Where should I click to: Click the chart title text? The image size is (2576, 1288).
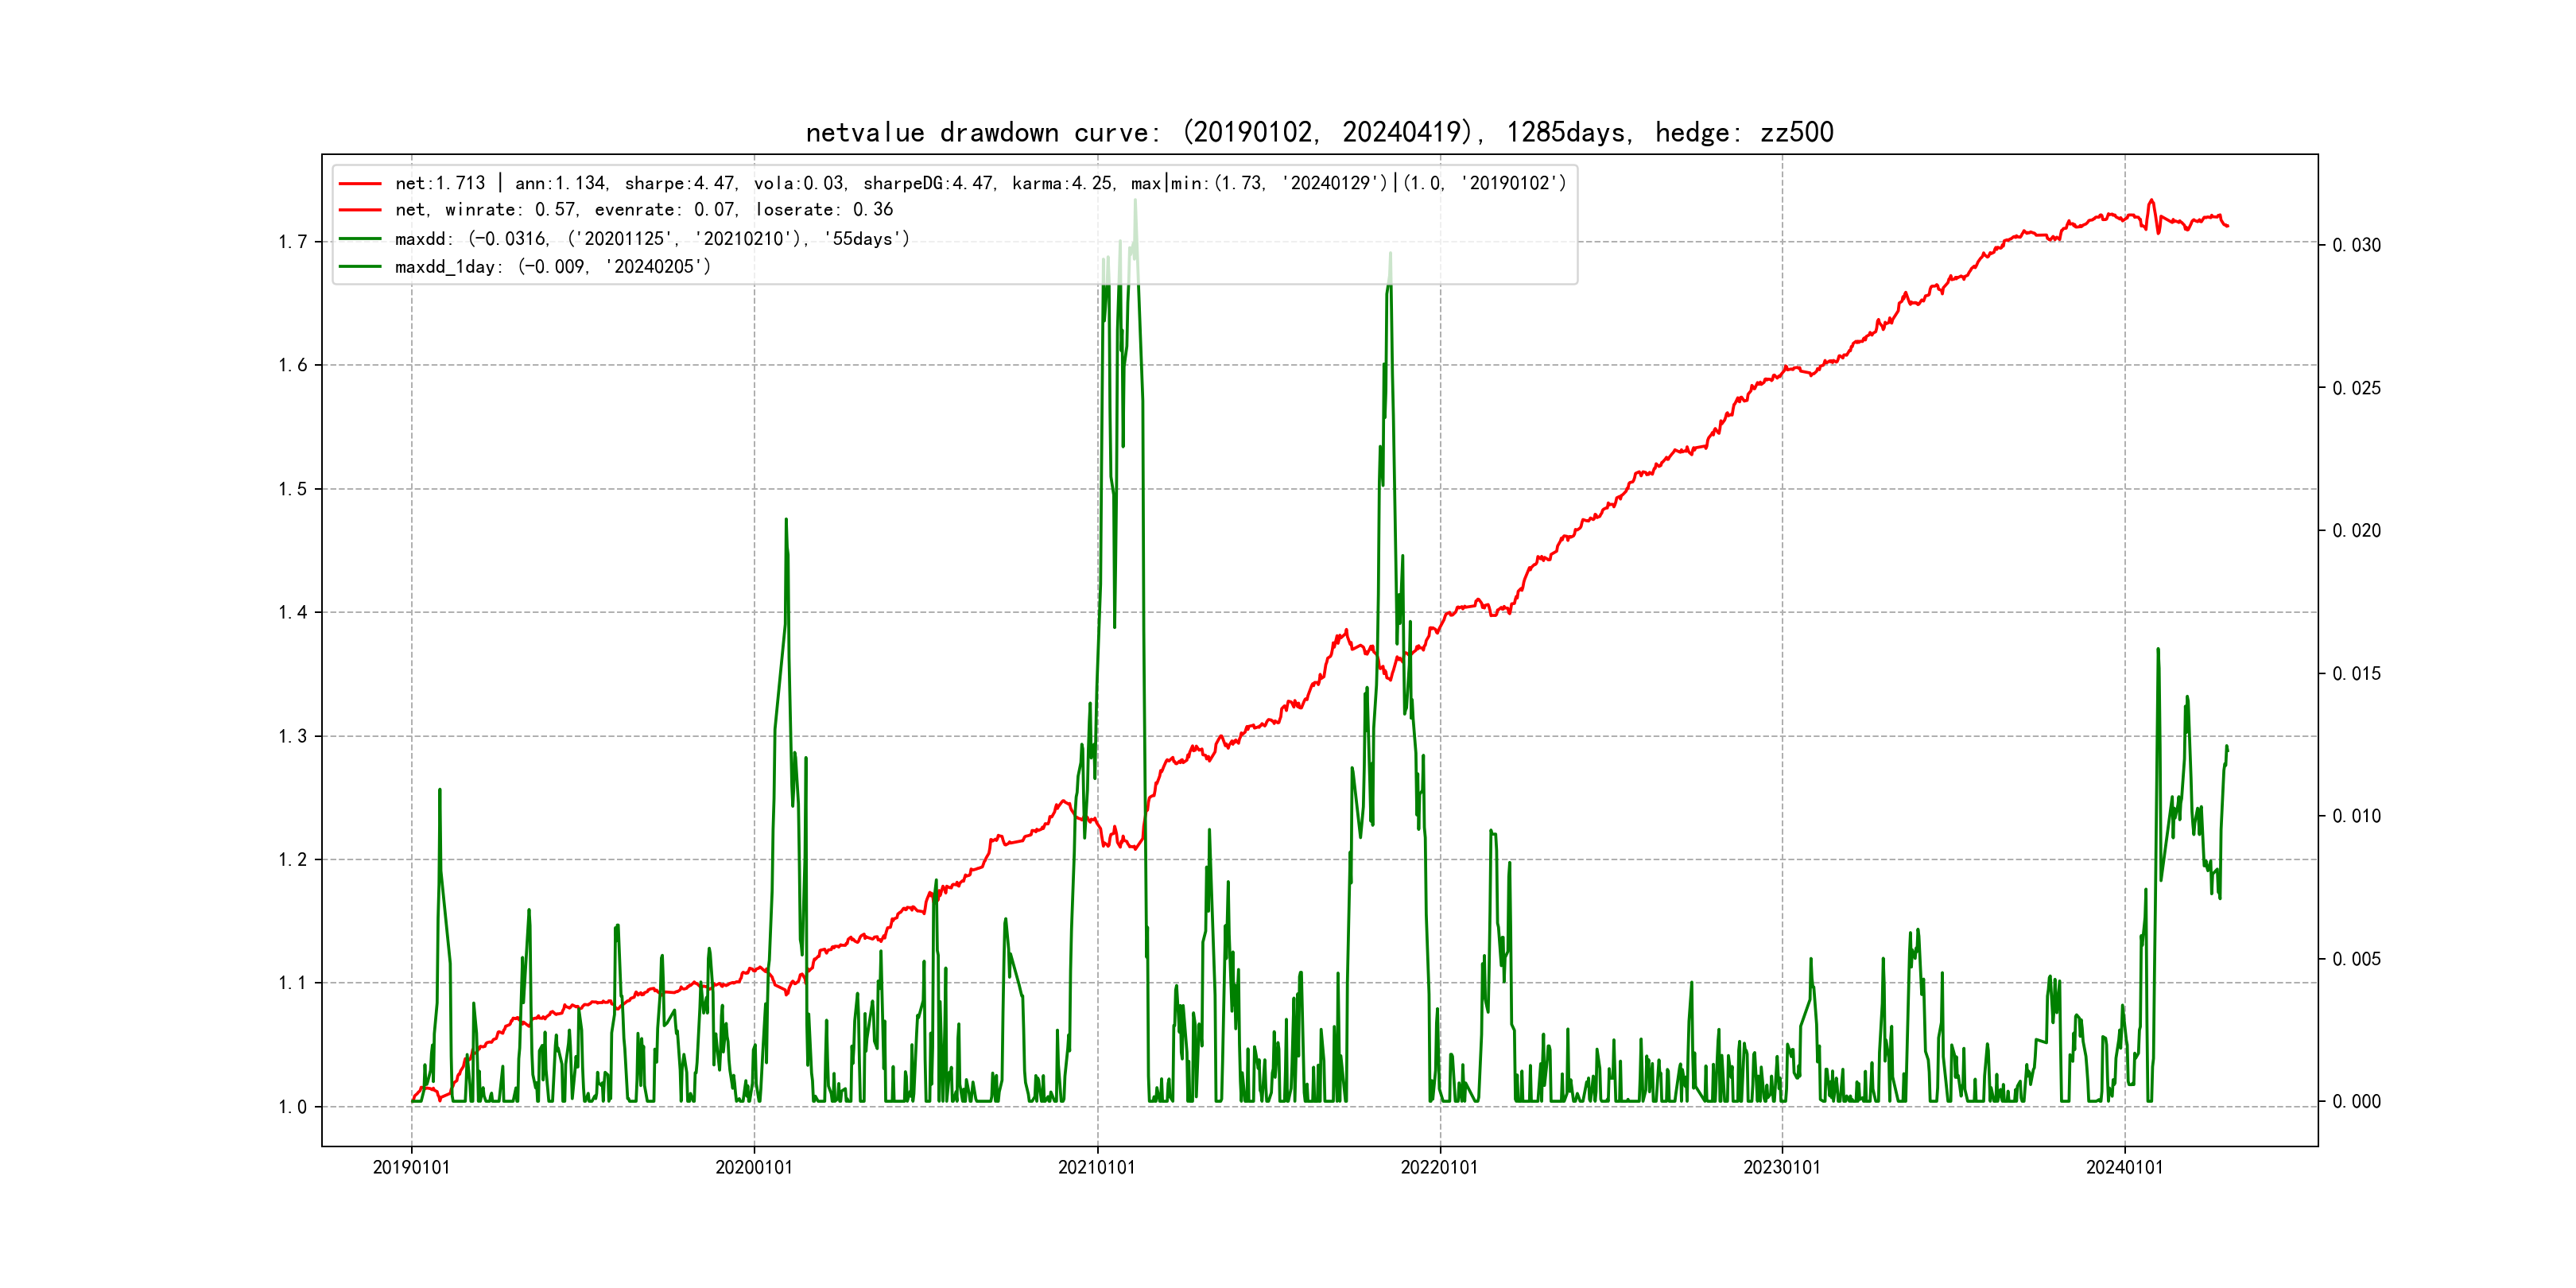[x=1319, y=132]
